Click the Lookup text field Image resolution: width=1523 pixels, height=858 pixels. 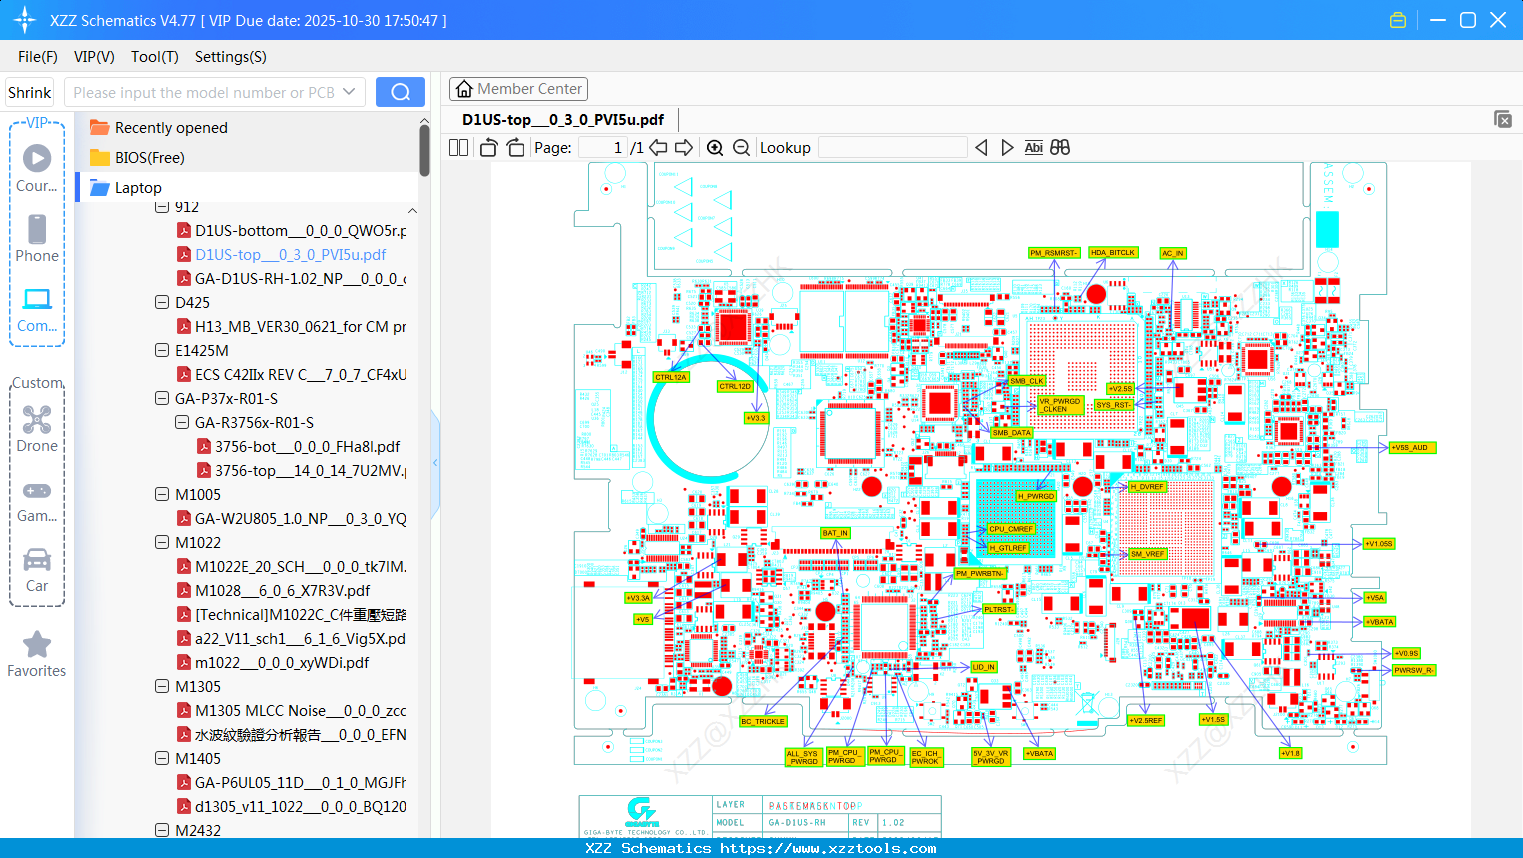pos(893,147)
